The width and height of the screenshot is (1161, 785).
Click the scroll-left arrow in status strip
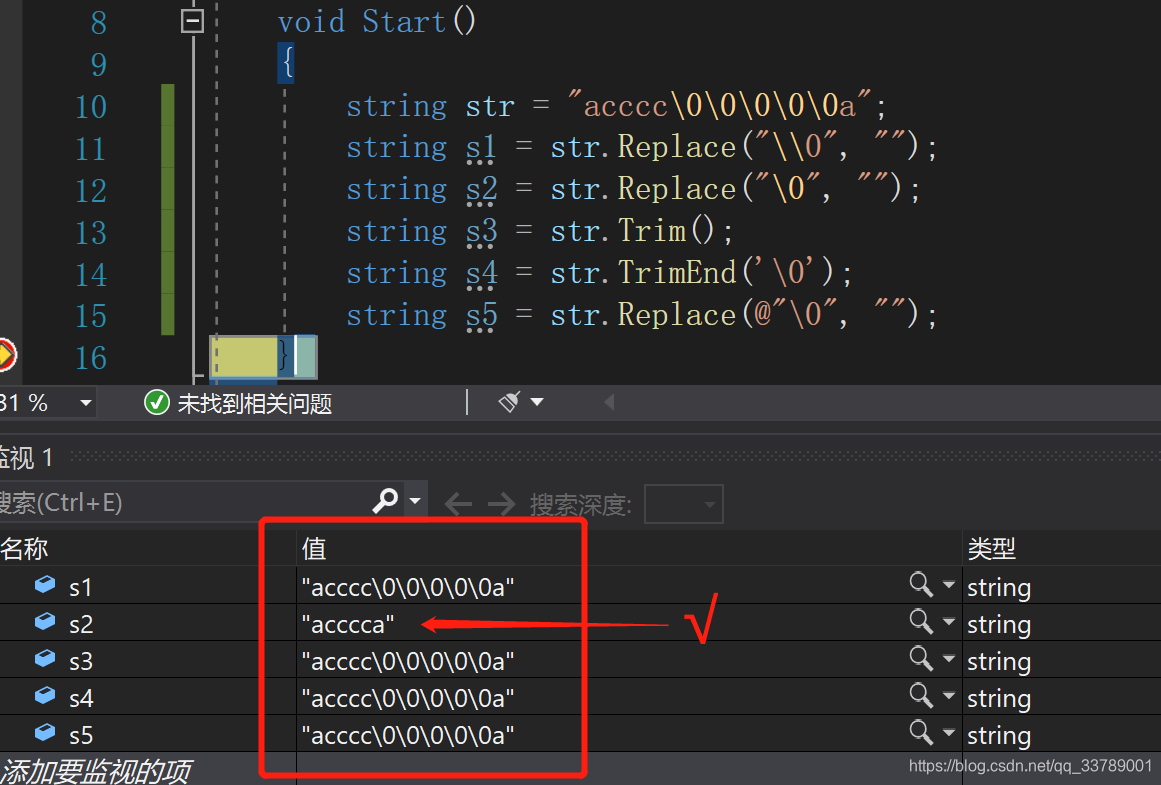(609, 402)
